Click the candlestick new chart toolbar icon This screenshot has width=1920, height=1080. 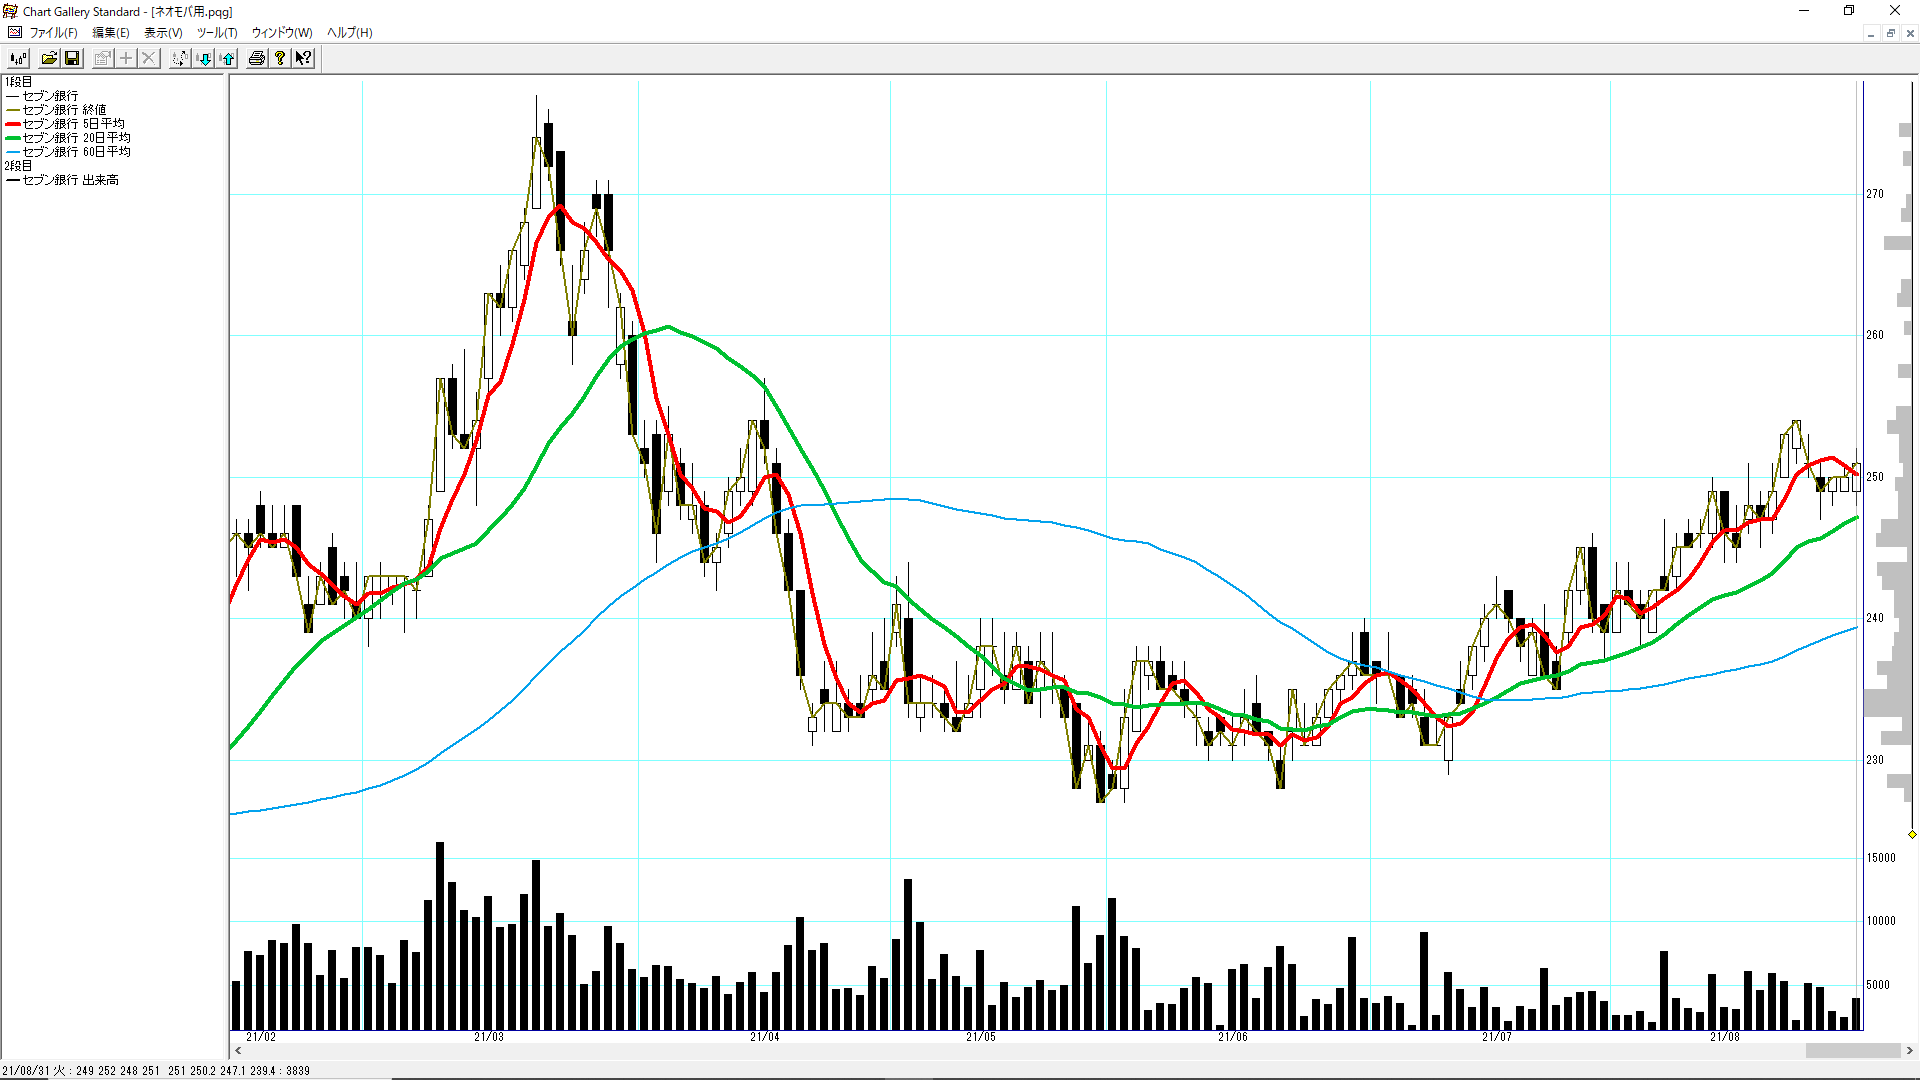click(18, 58)
